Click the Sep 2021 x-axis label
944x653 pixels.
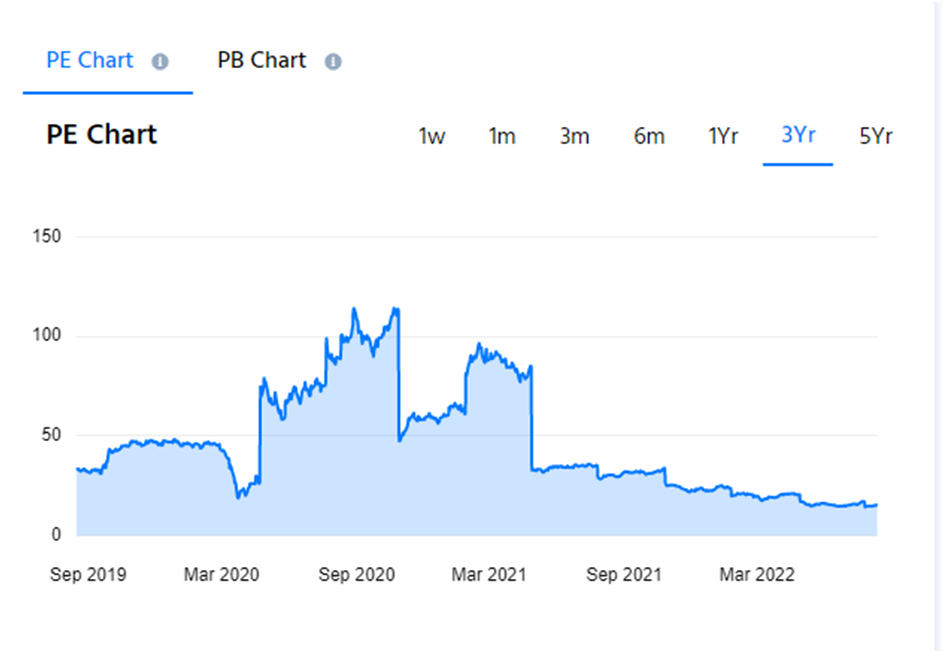(x=623, y=575)
